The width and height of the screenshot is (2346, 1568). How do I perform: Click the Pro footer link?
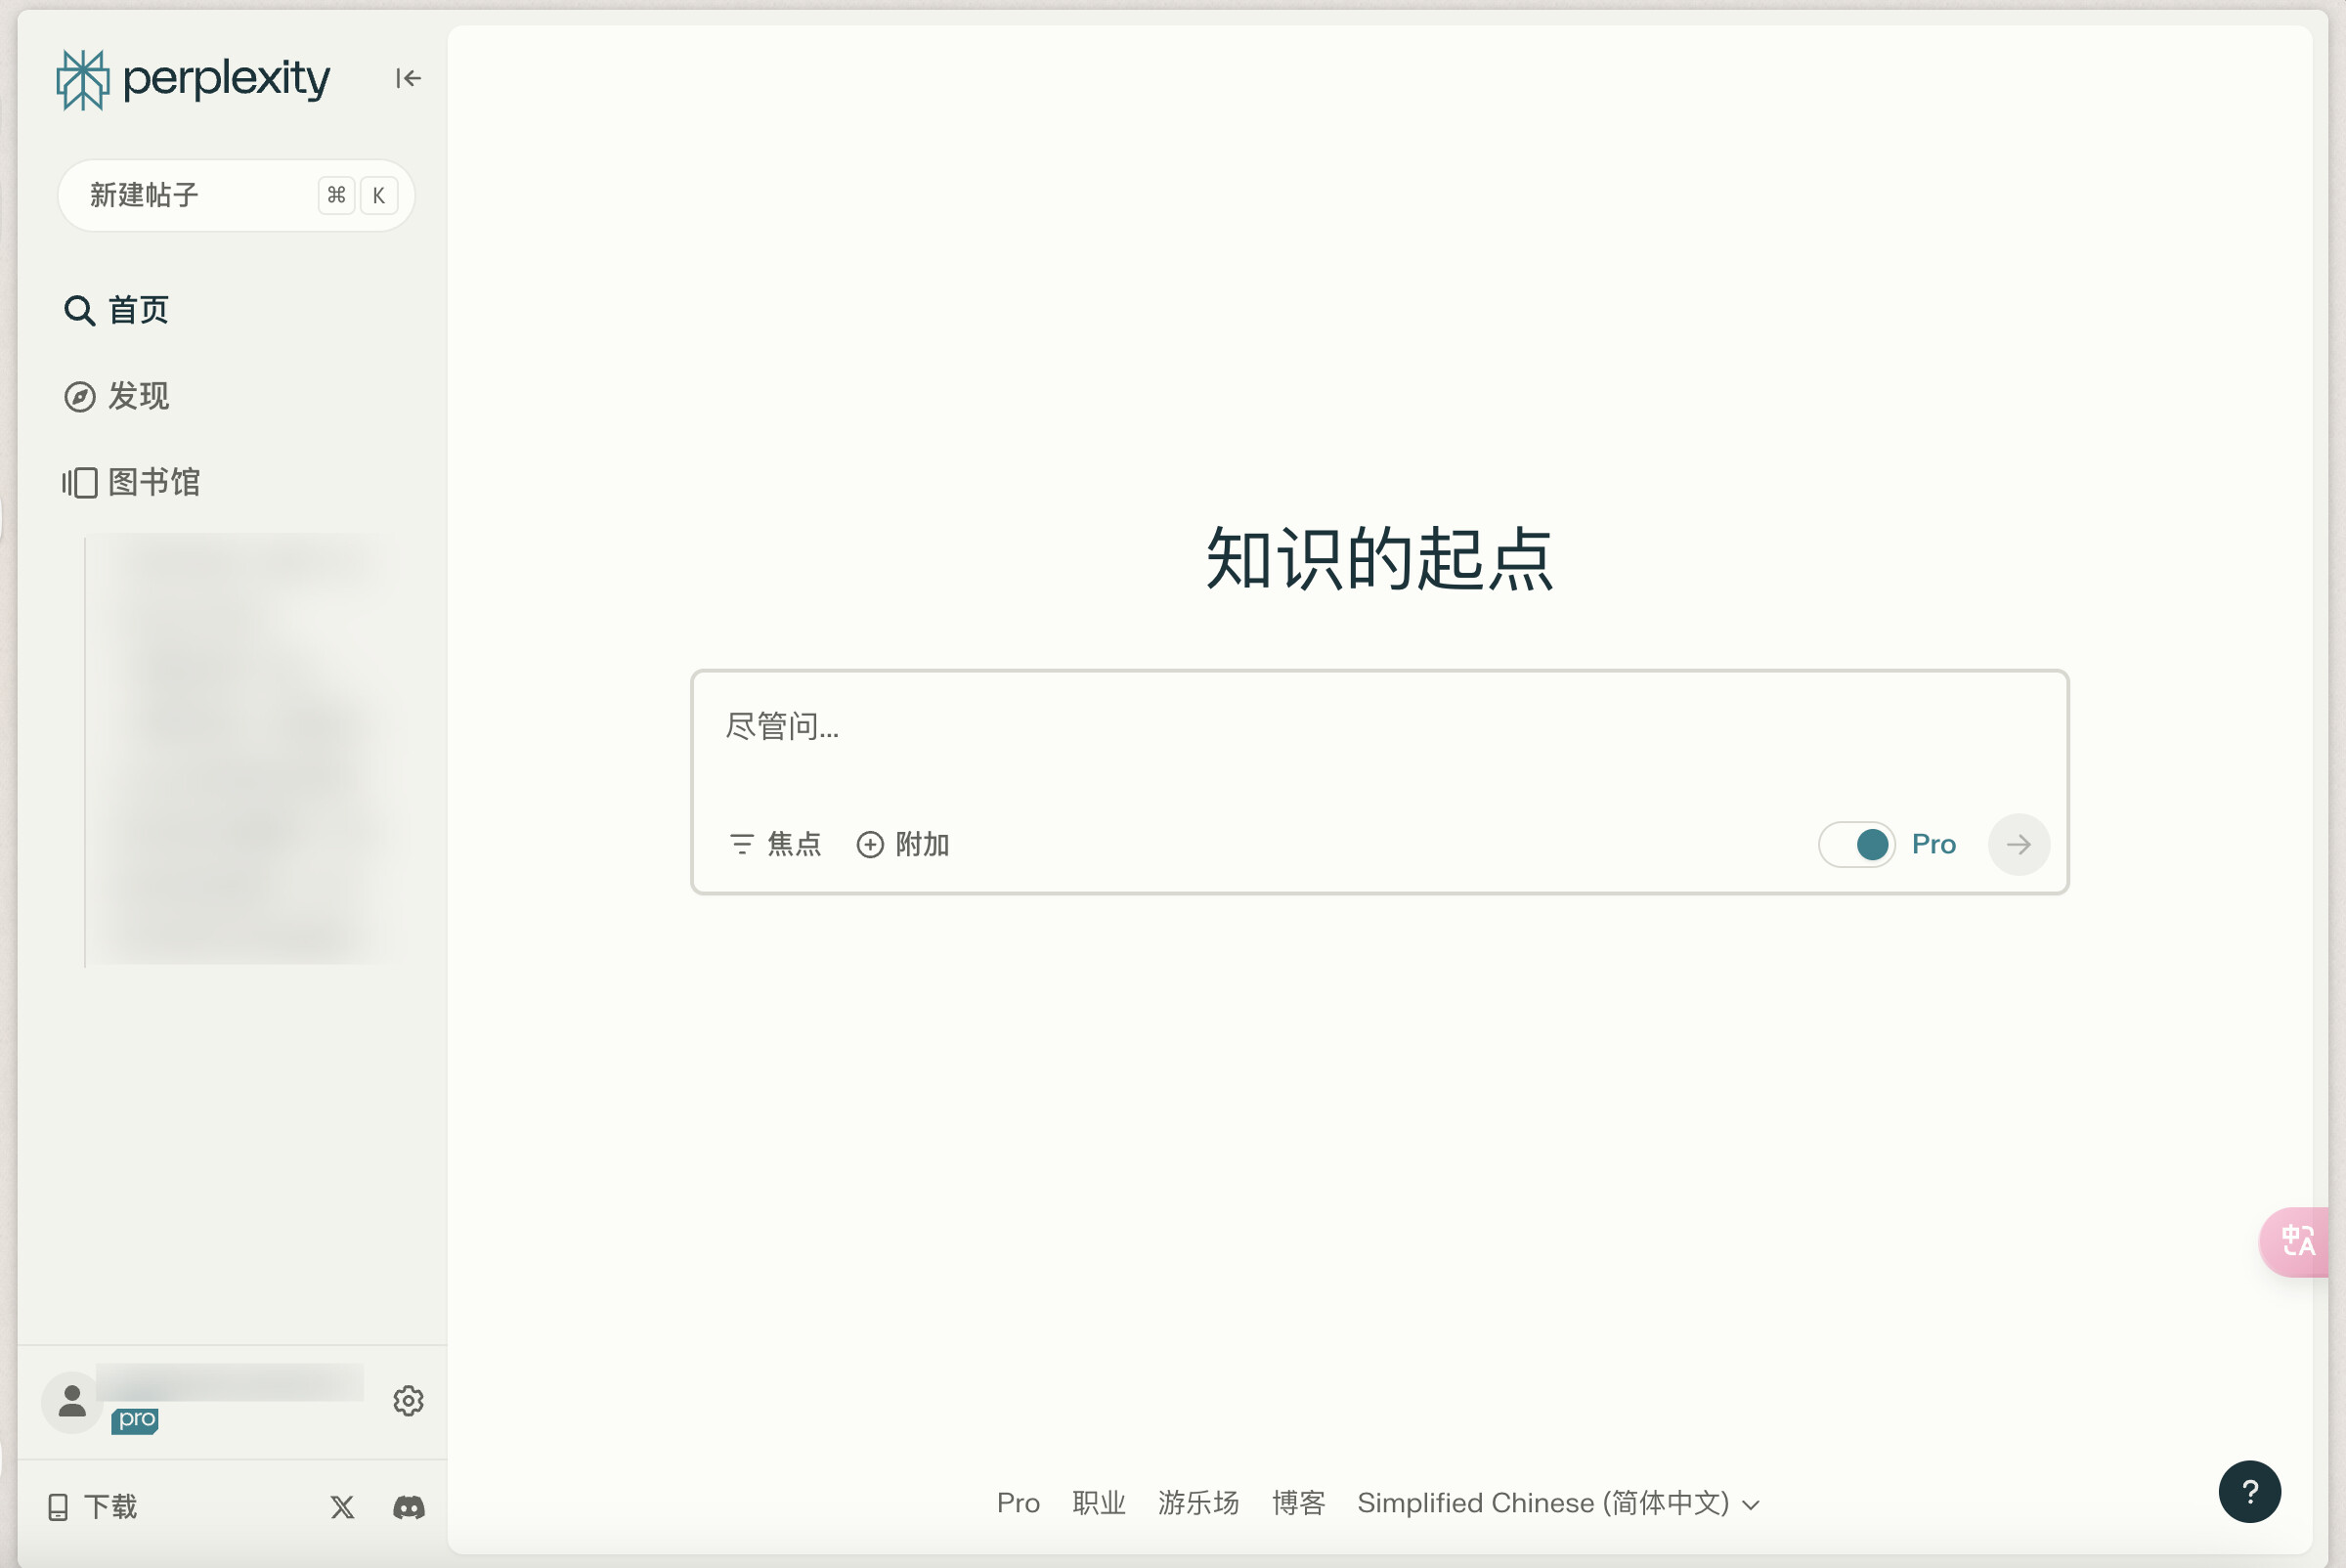pos(1018,1502)
